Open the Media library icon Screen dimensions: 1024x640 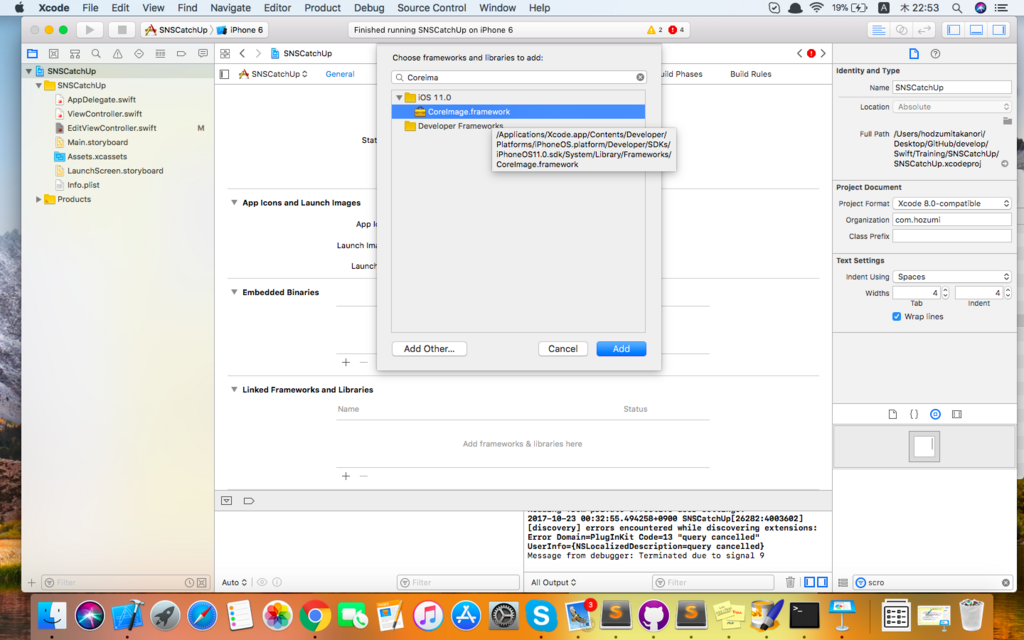point(957,414)
